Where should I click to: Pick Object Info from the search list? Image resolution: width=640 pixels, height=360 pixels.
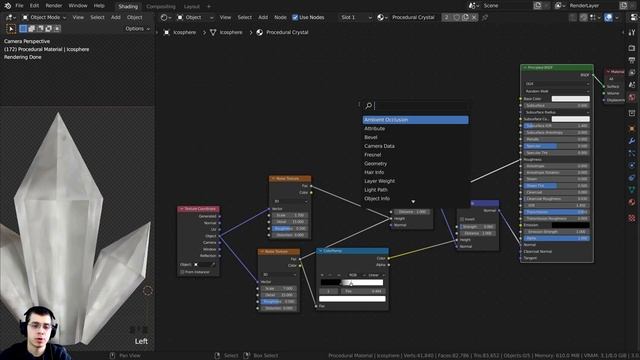(416, 198)
